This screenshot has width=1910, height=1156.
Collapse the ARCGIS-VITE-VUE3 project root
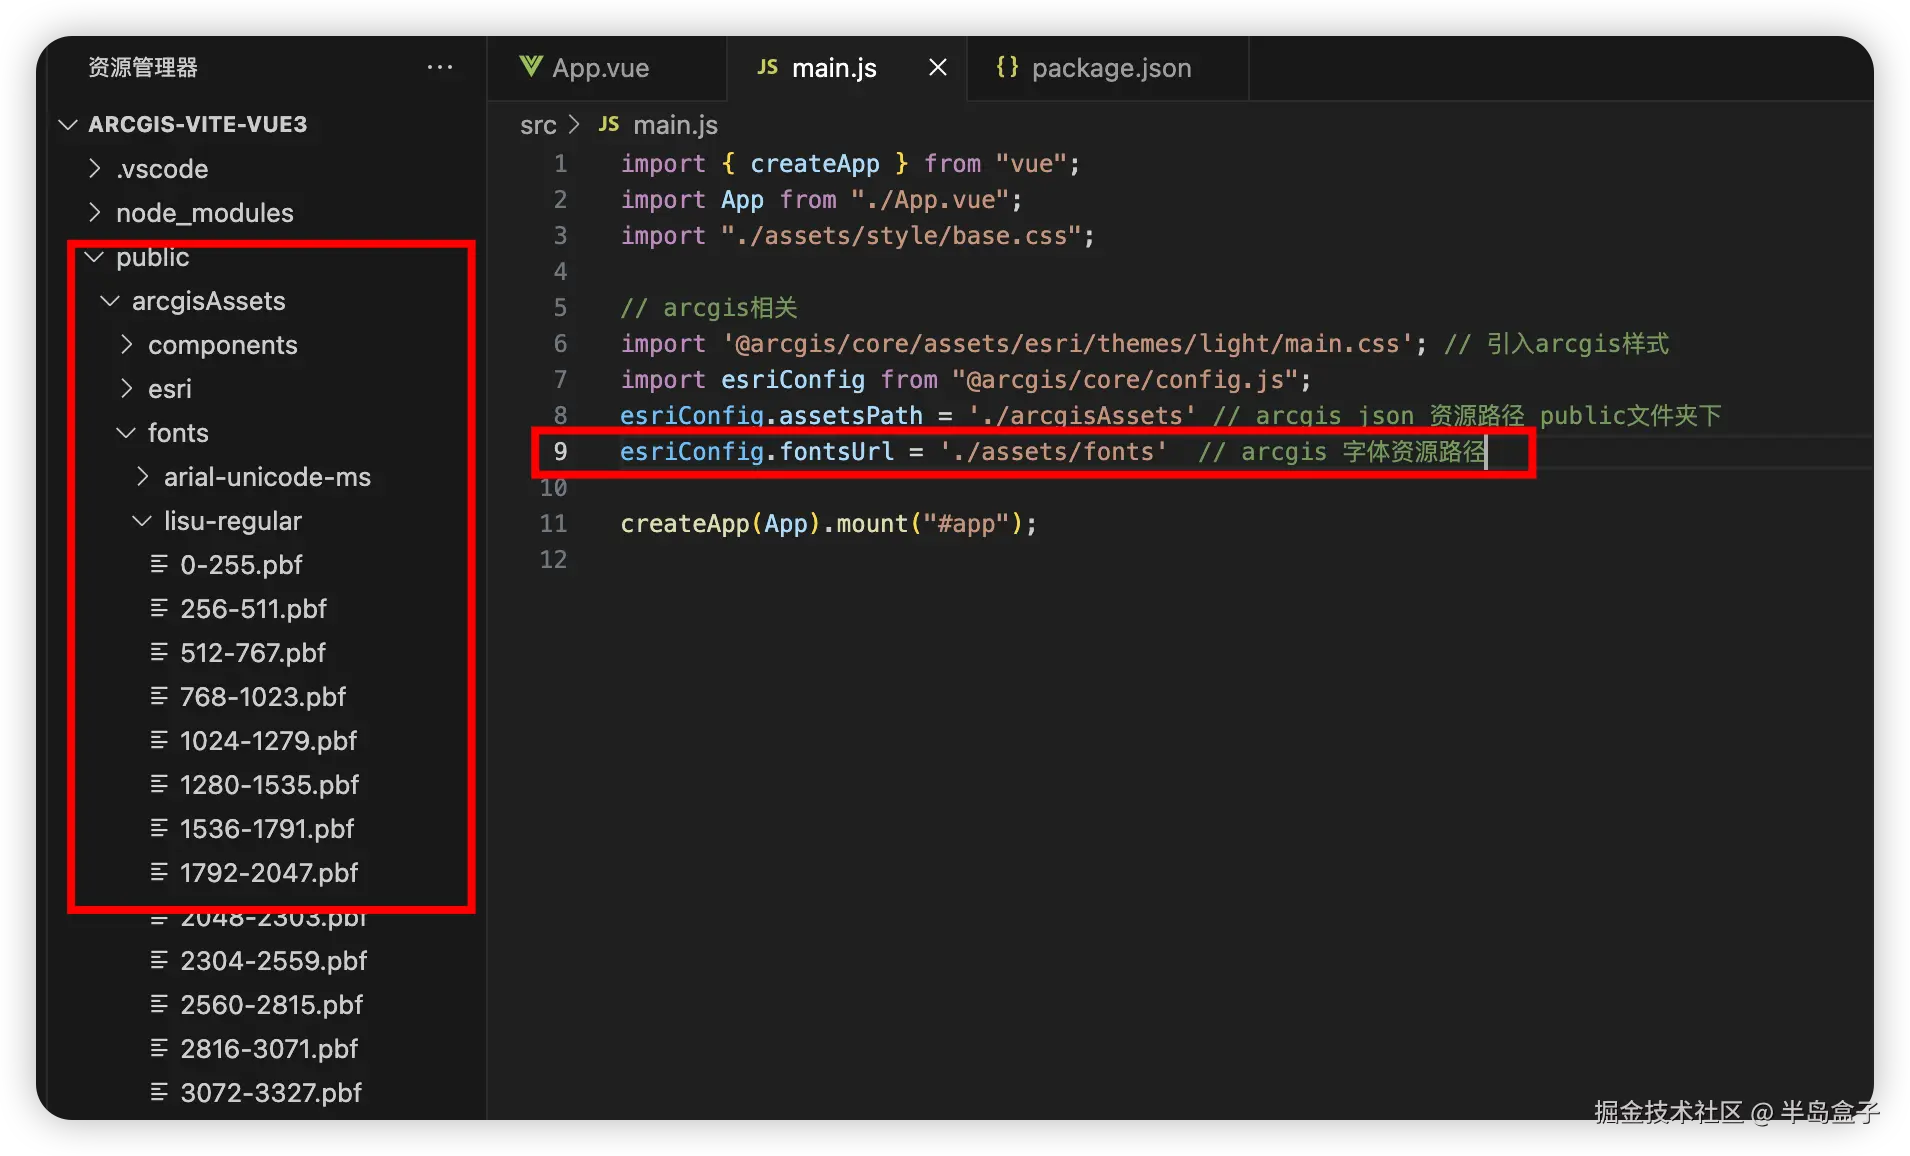(68, 124)
